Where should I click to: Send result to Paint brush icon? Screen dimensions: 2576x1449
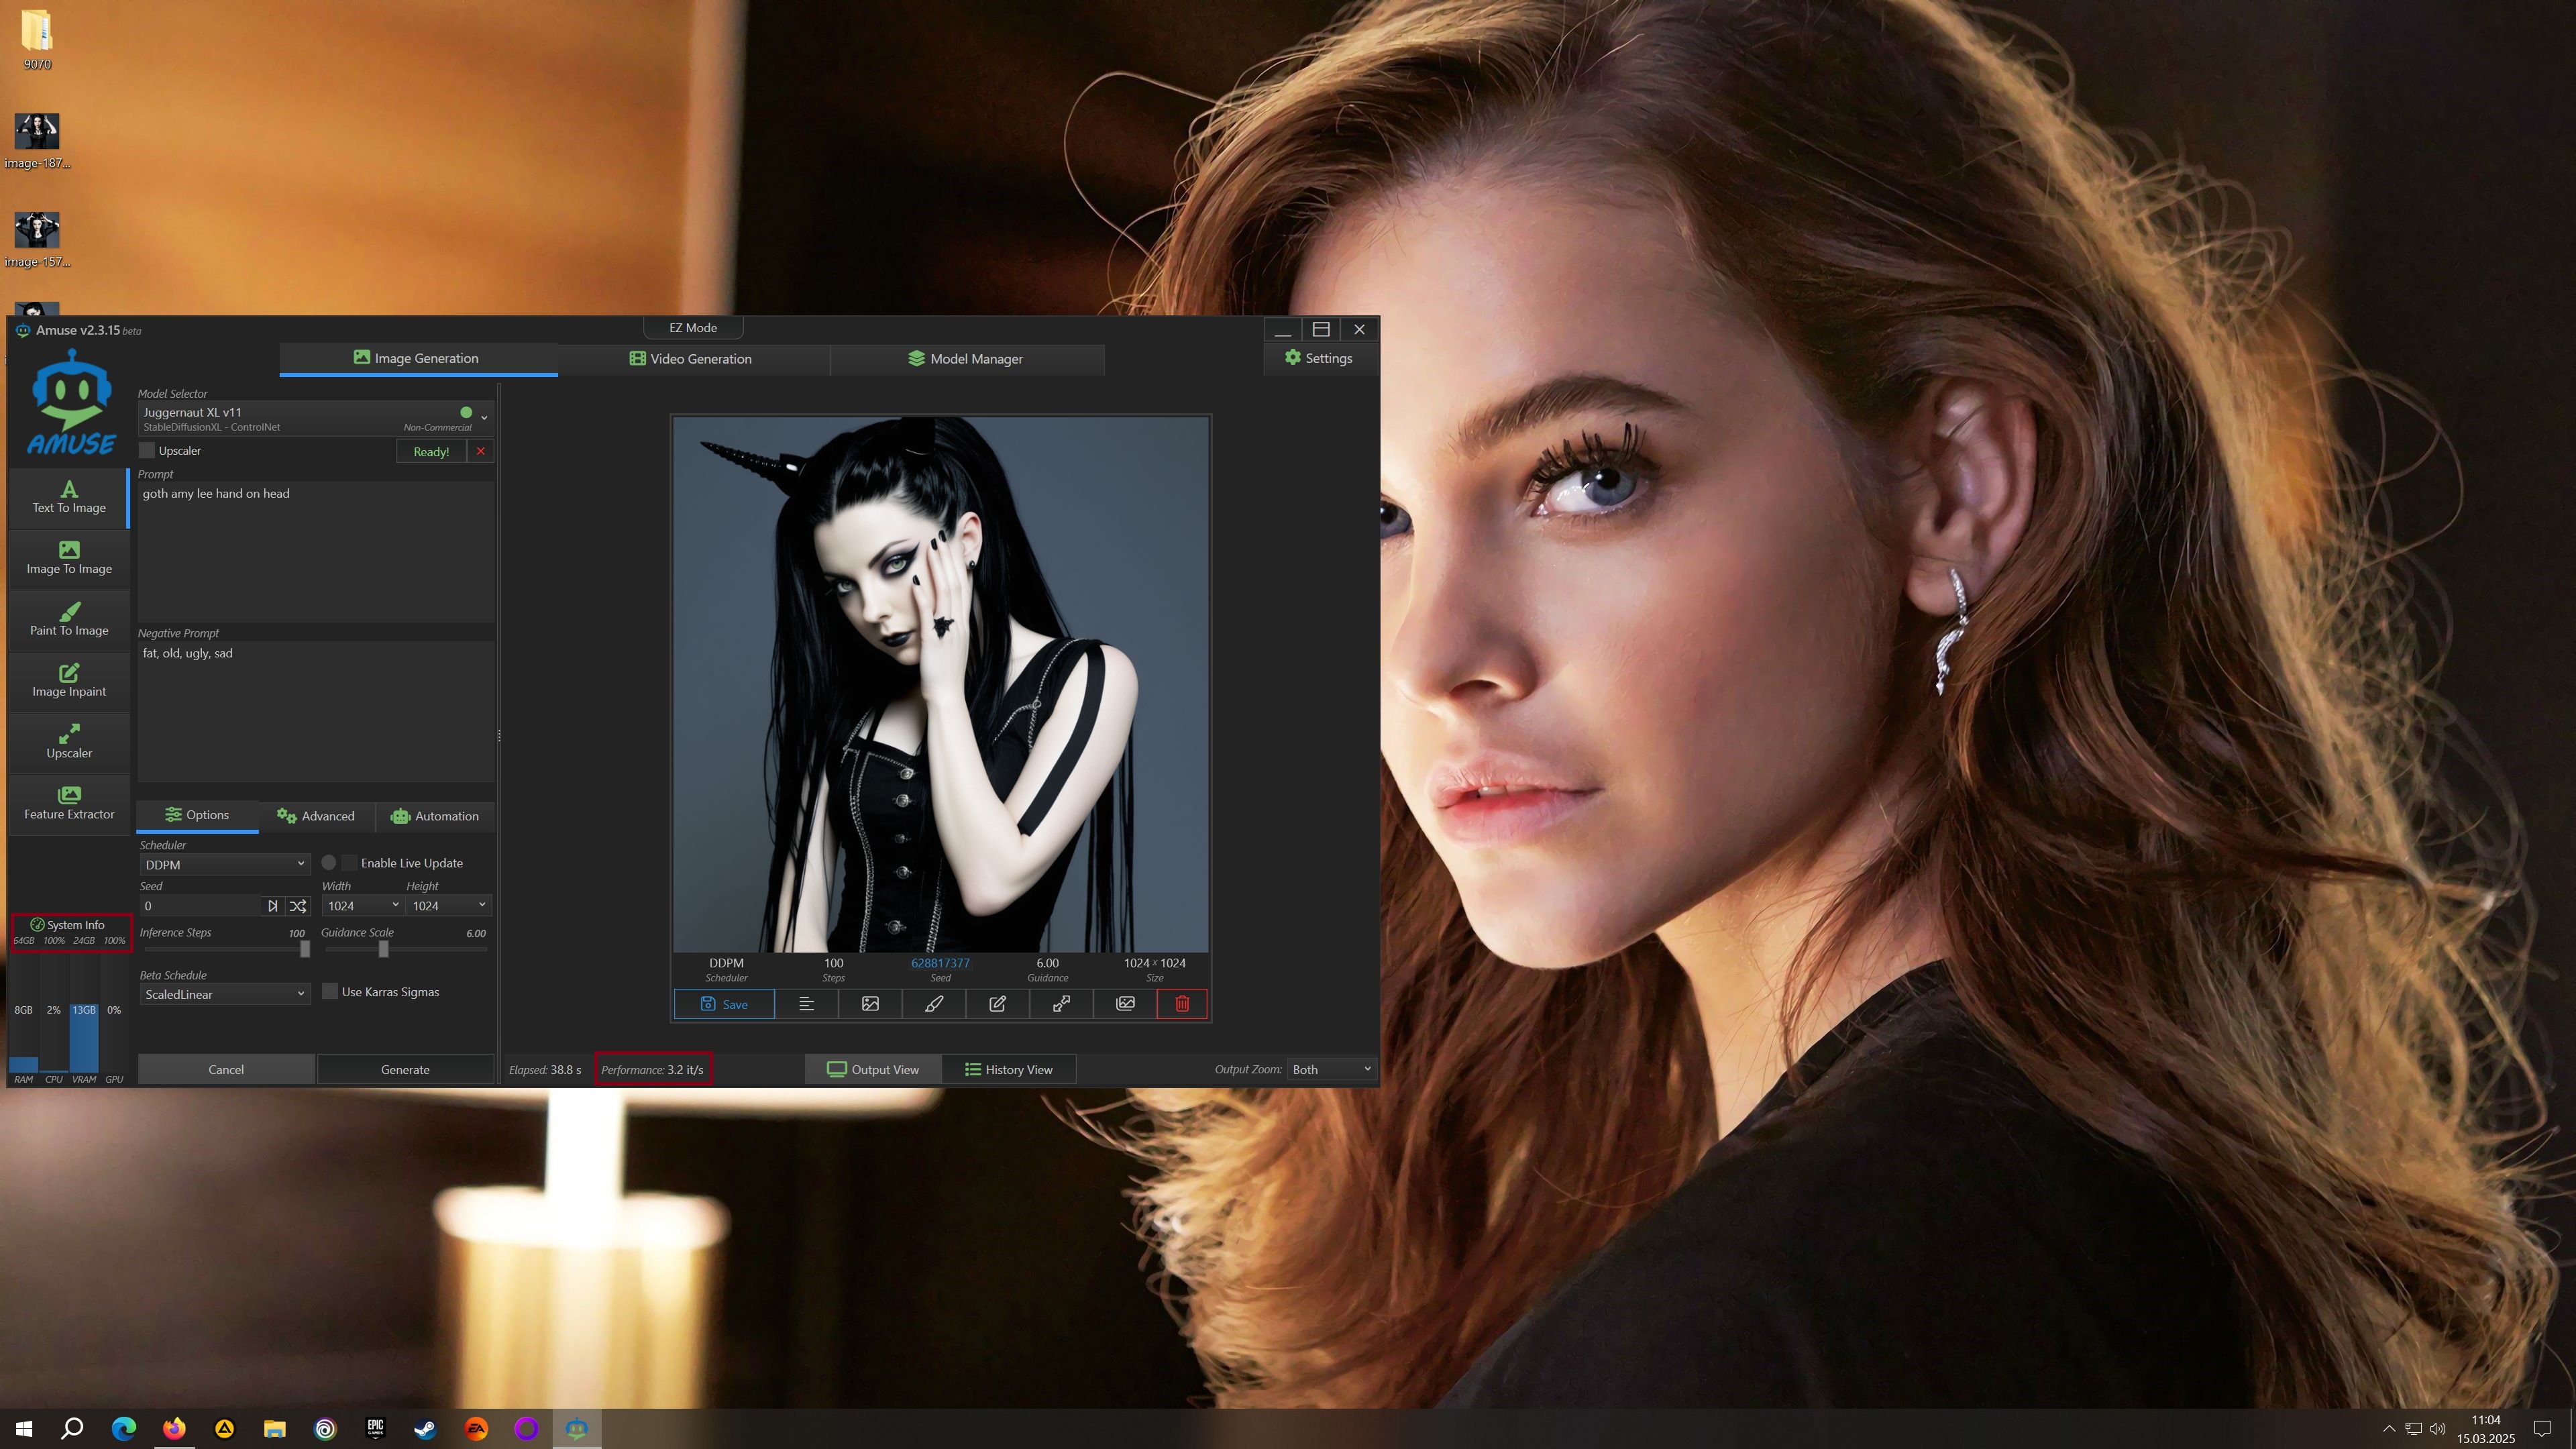point(934,1004)
